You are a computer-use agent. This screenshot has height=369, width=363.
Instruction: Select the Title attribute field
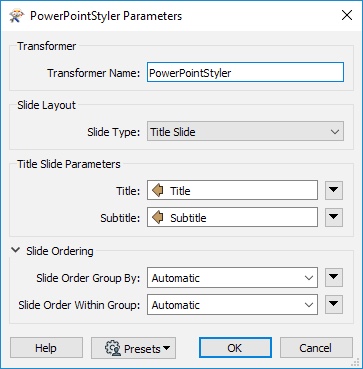tap(232, 190)
